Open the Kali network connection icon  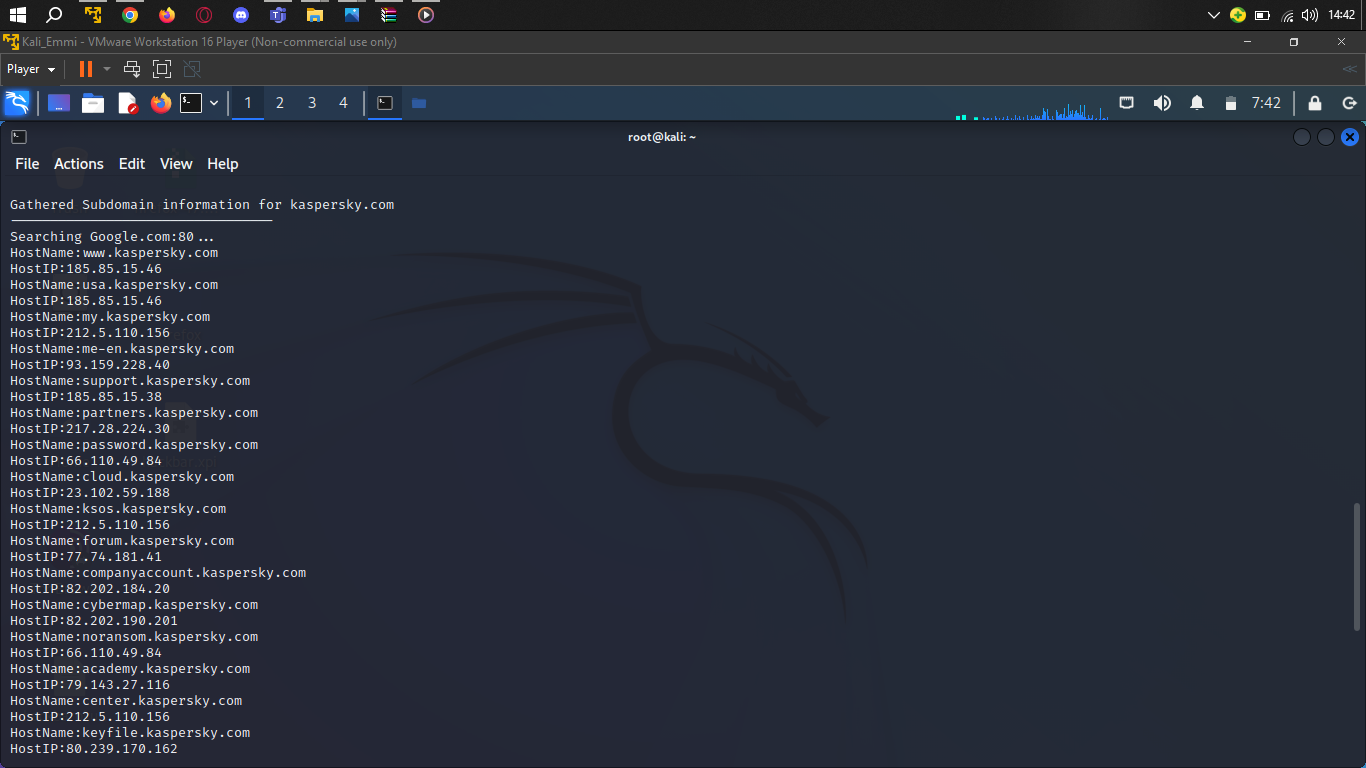coord(1126,103)
